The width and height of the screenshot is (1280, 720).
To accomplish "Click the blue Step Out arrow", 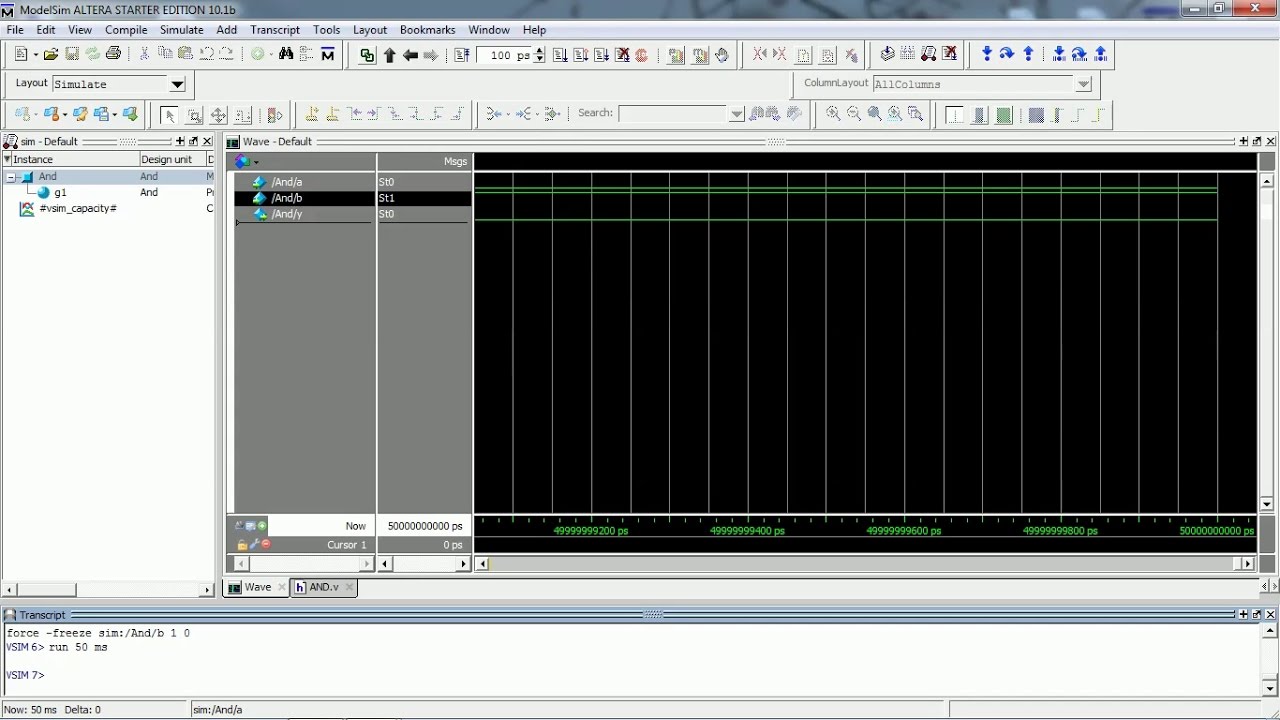I will (x=1028, y=54).
